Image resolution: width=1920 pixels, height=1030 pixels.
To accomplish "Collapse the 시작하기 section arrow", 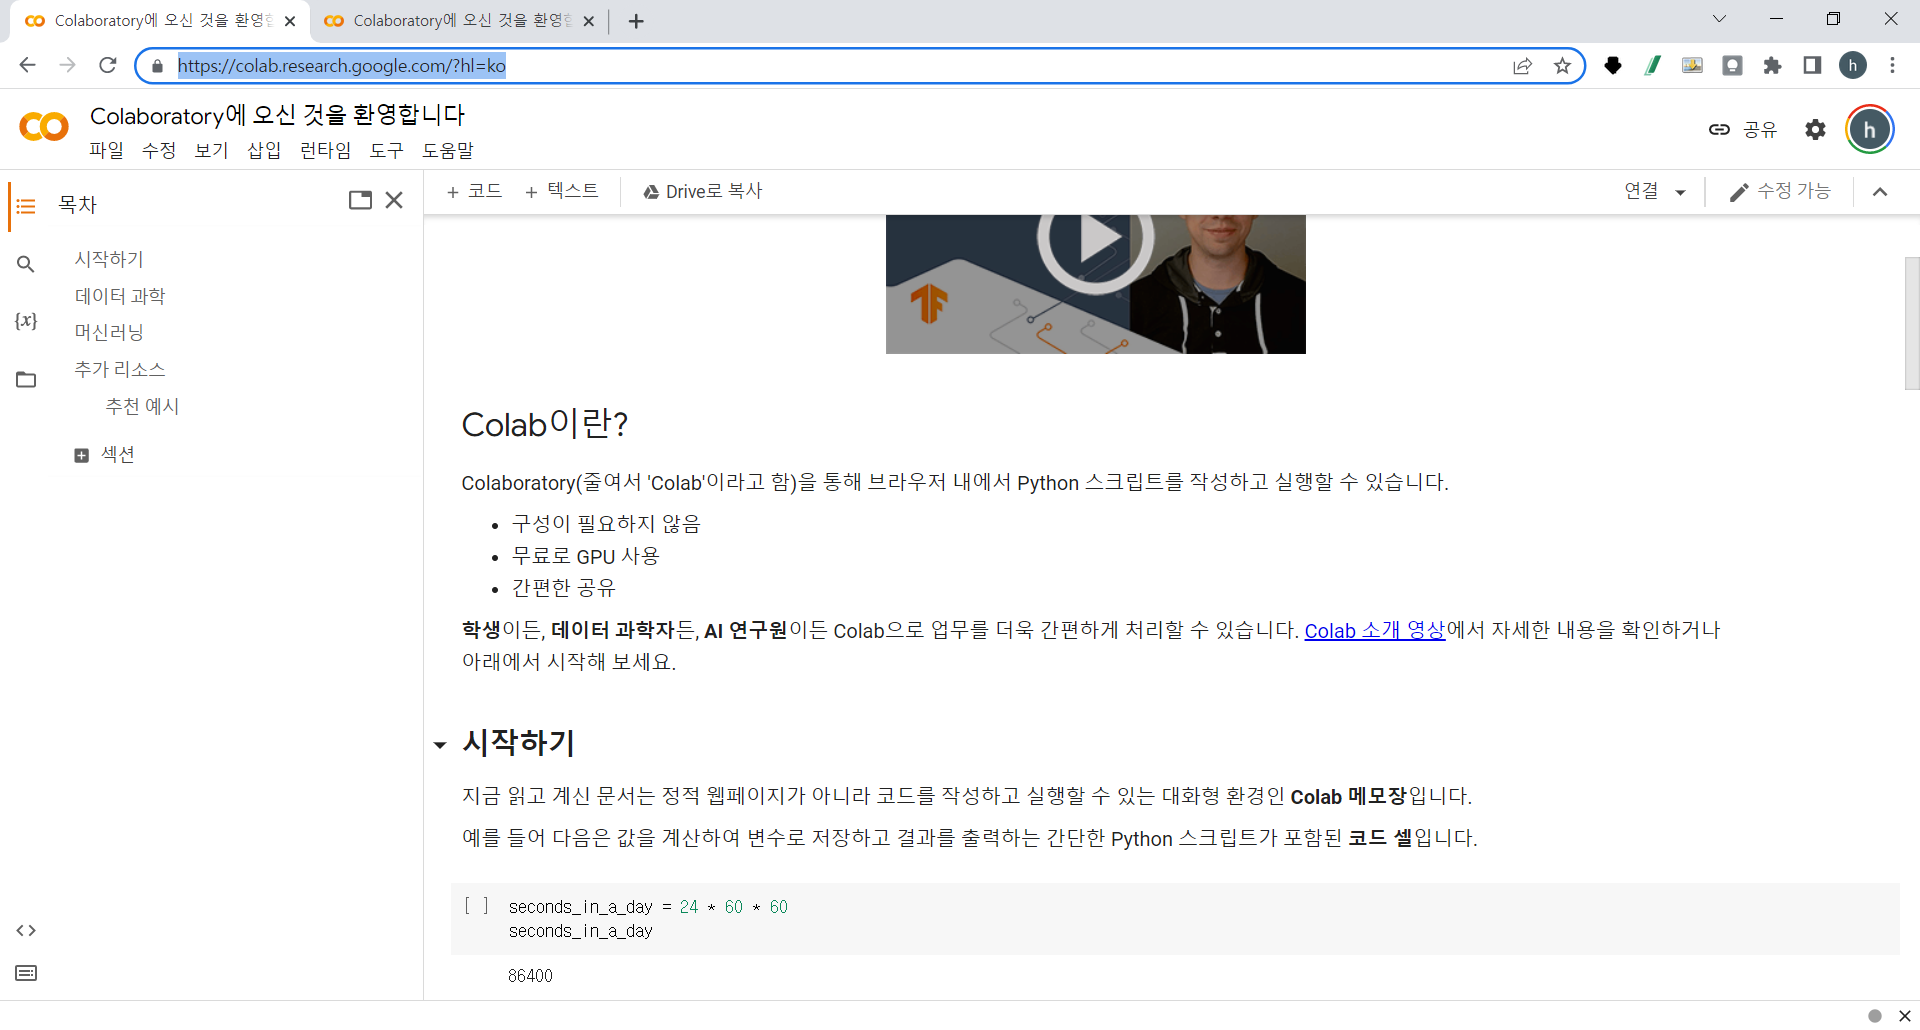I will coord(440,745).
